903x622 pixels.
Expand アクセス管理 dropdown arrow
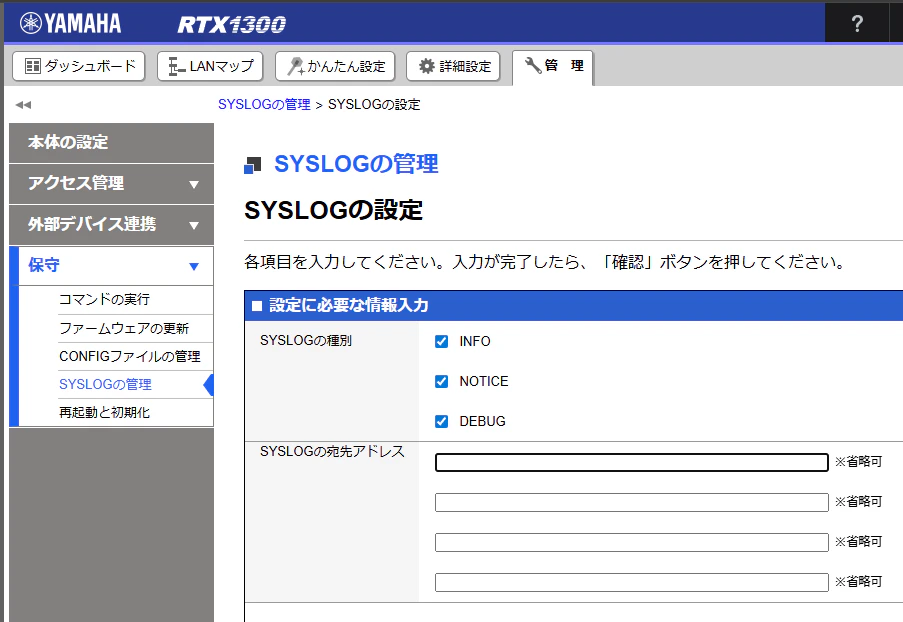point(194,184)
